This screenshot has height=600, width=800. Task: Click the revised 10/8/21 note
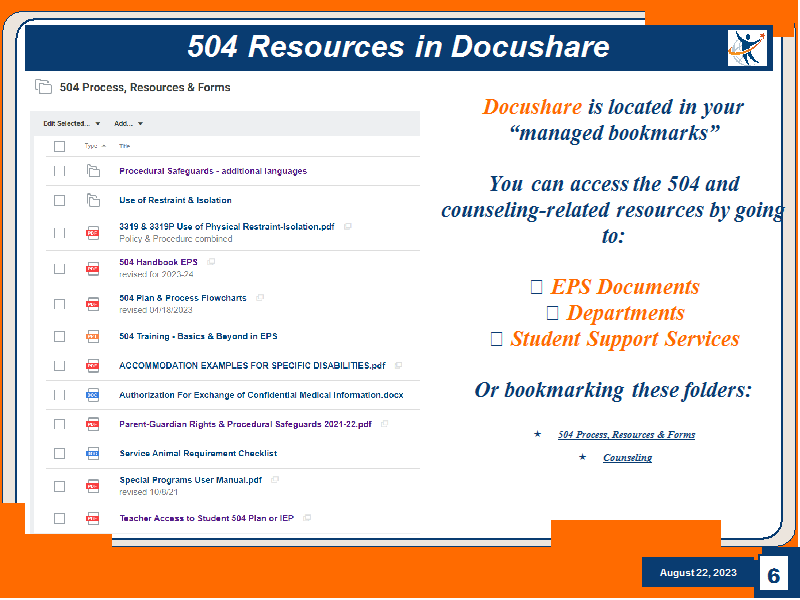point(148,492)
